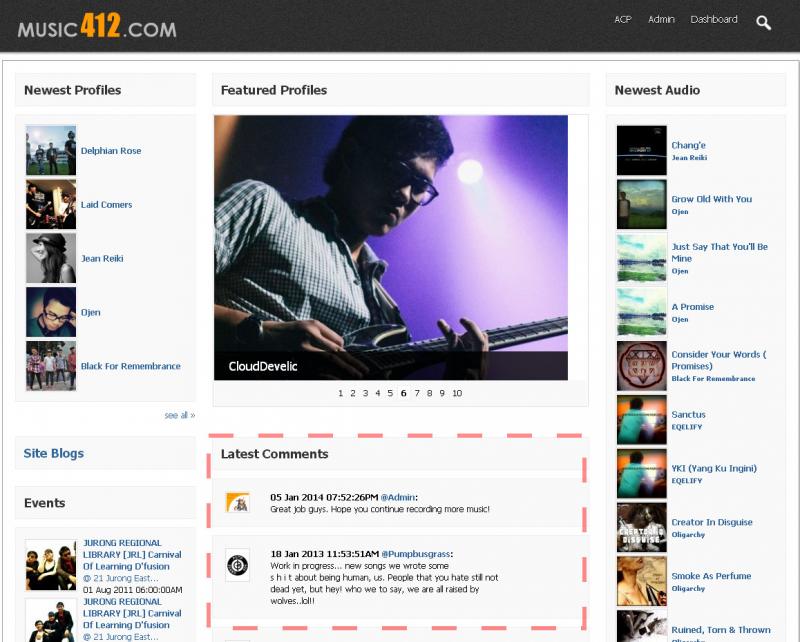Open the Admin navigation link
The width and height of the screenshot is (800, 642).
661,19
